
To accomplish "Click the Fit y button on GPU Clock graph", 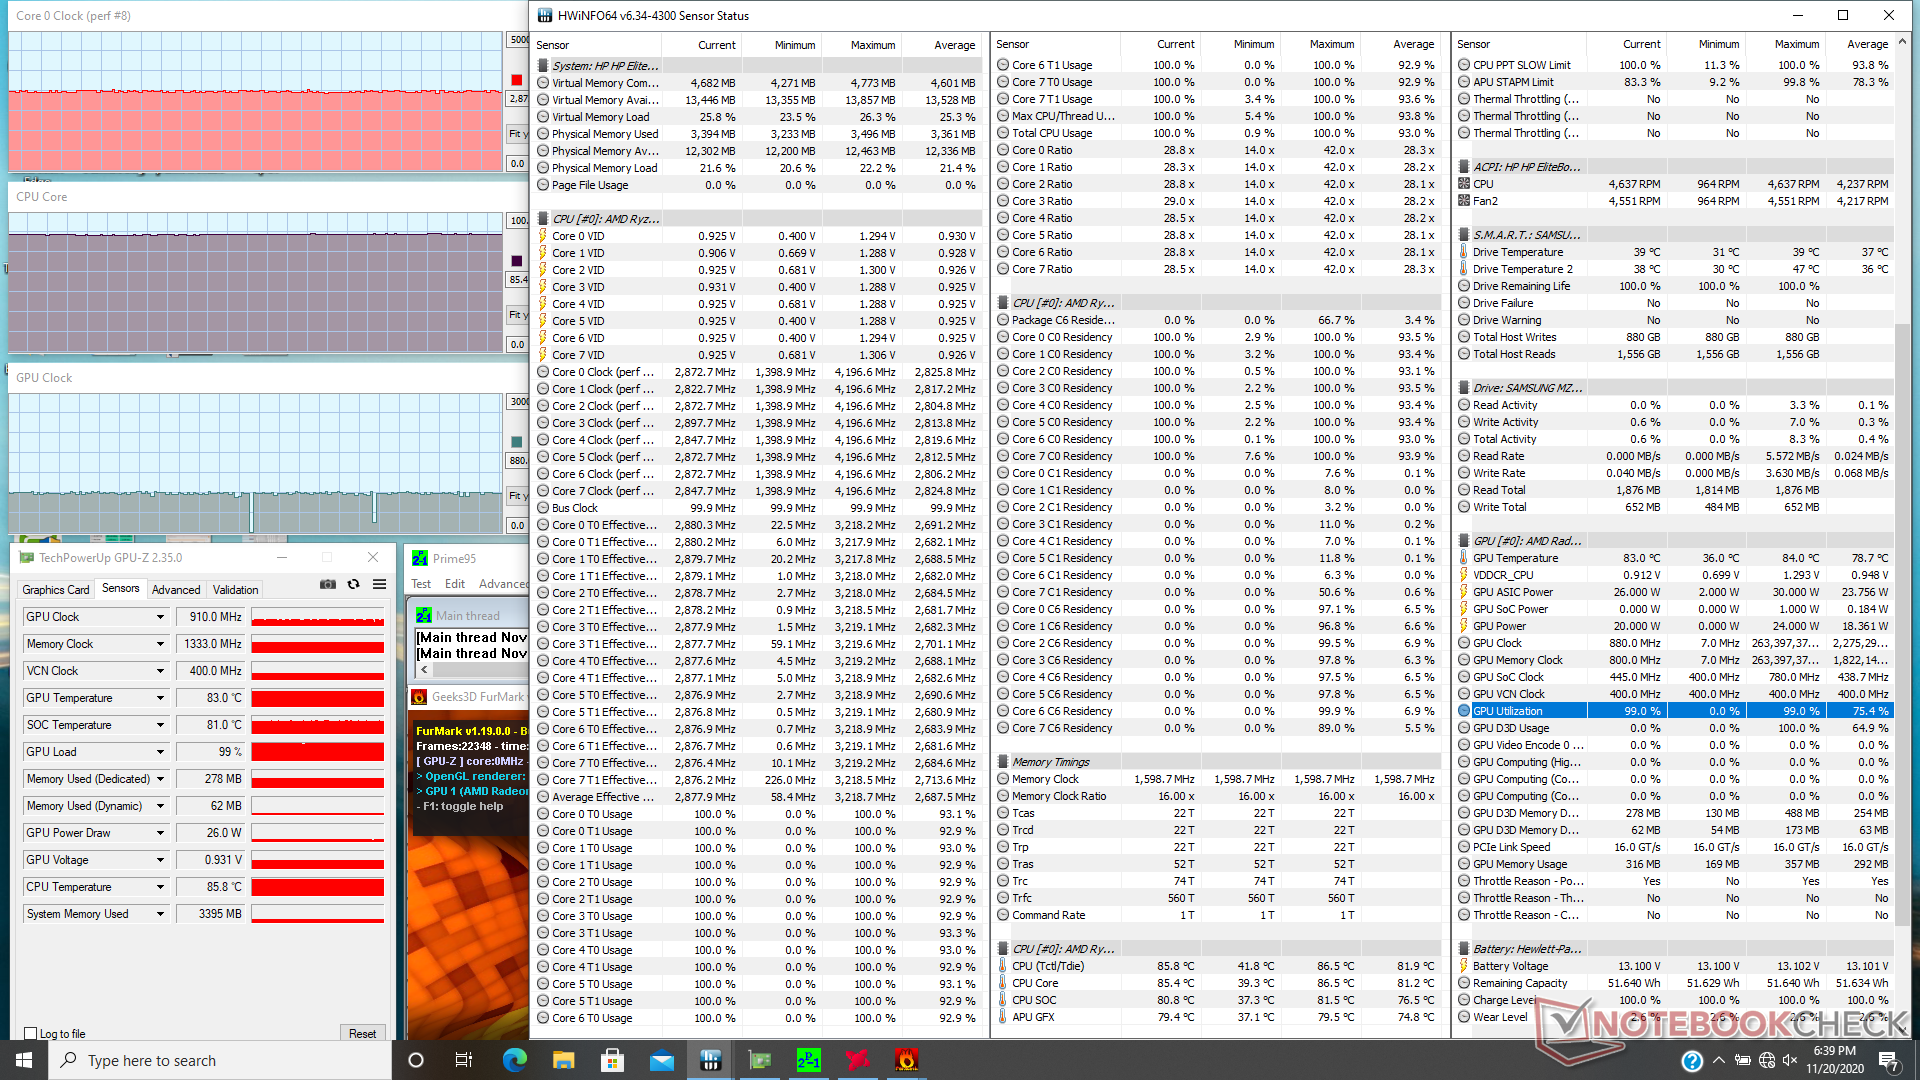I will 516,496.
